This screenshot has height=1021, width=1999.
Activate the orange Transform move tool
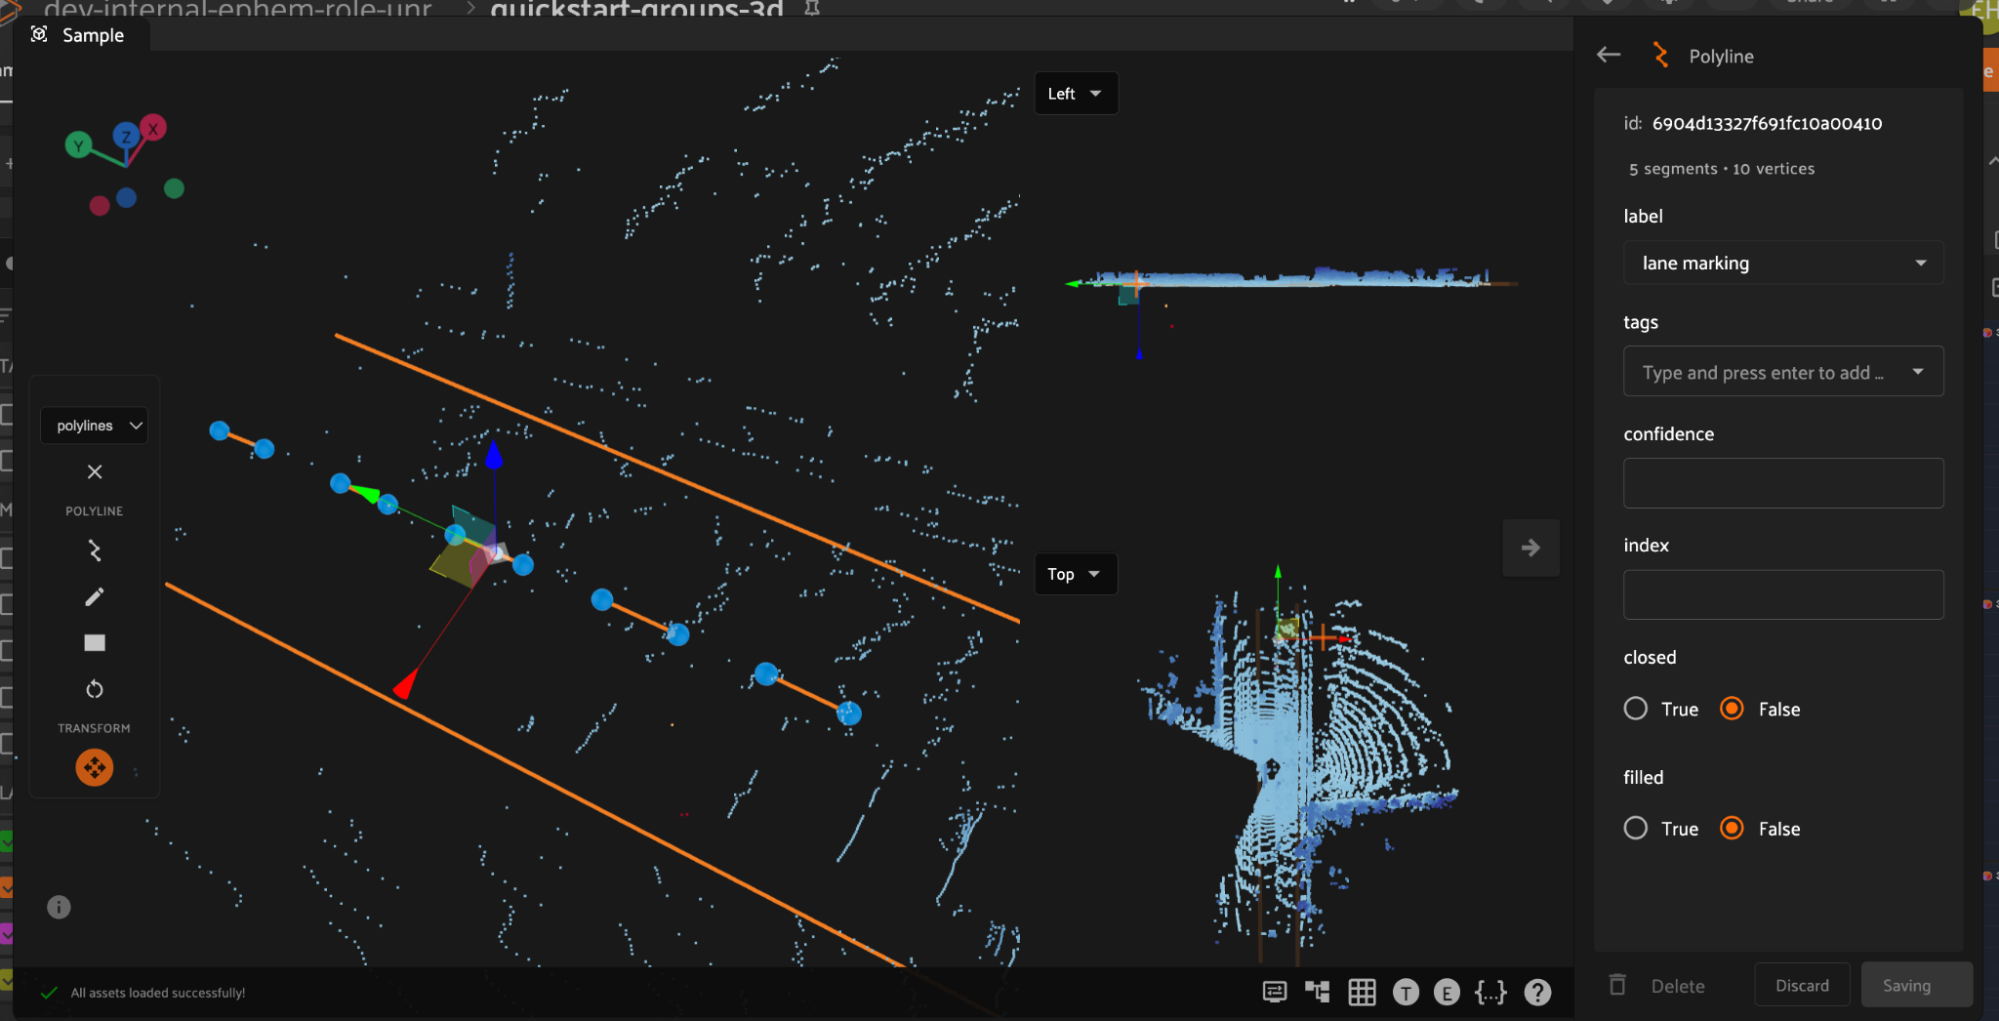point(94,768)
